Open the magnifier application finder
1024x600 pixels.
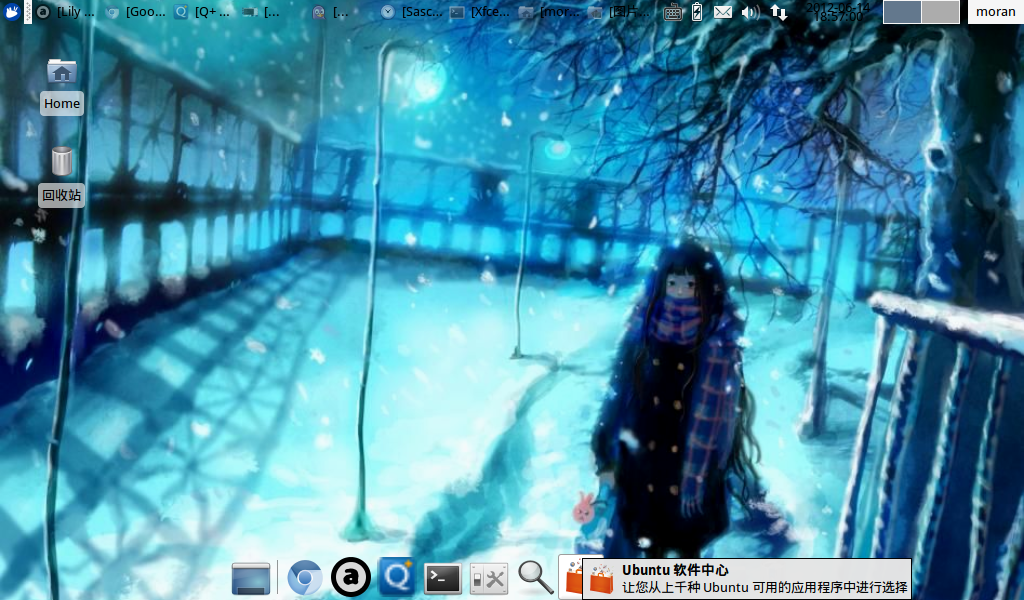pyautogui.click(x=536, y=578)
